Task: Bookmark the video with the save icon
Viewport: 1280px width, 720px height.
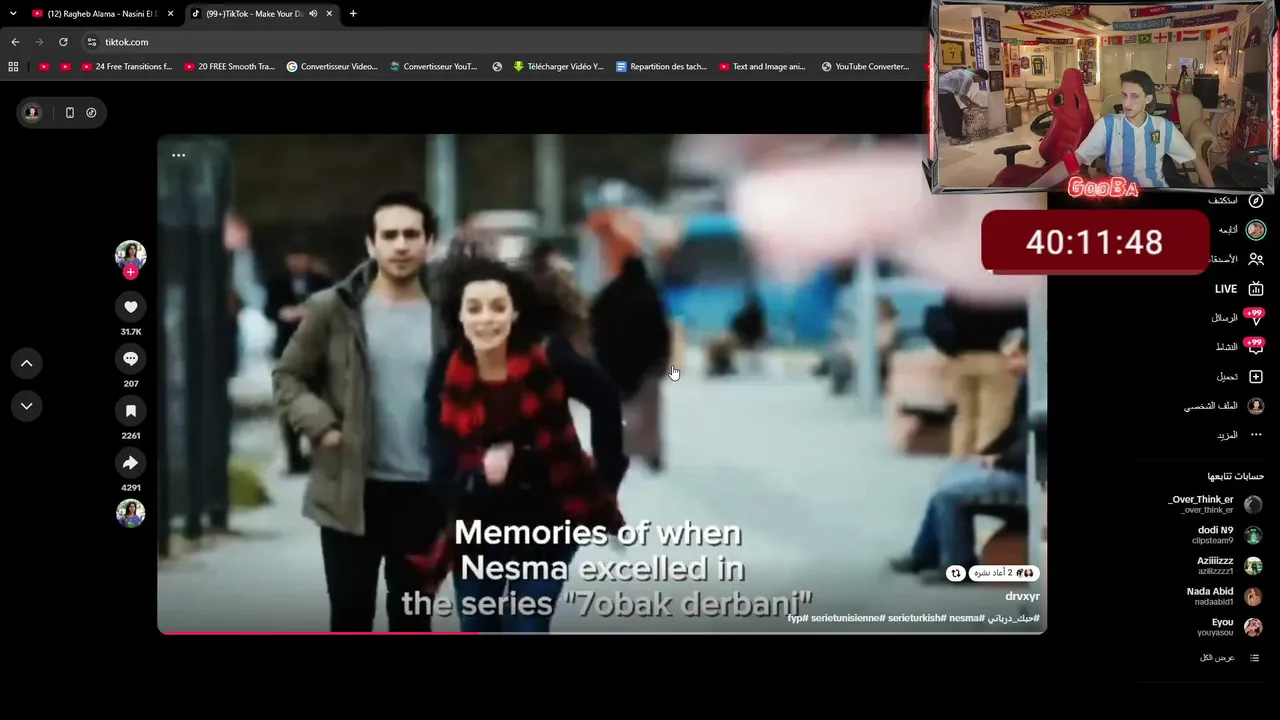Action: (130, 411)
